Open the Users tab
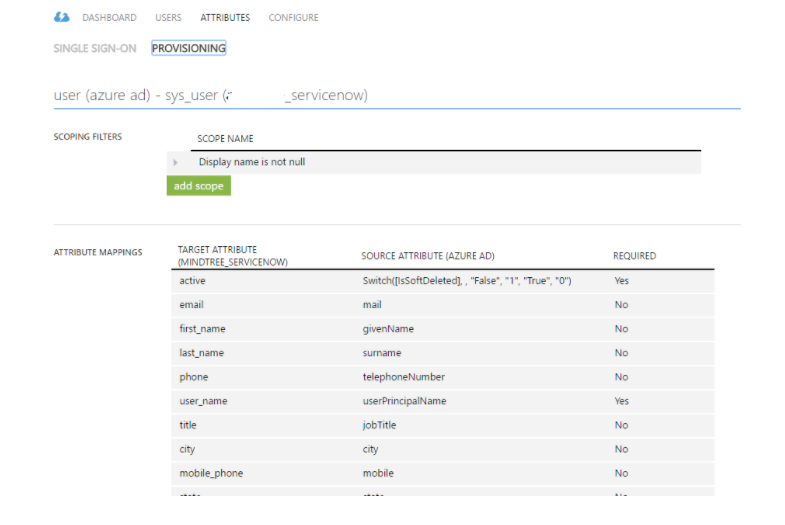 [168, 18]
